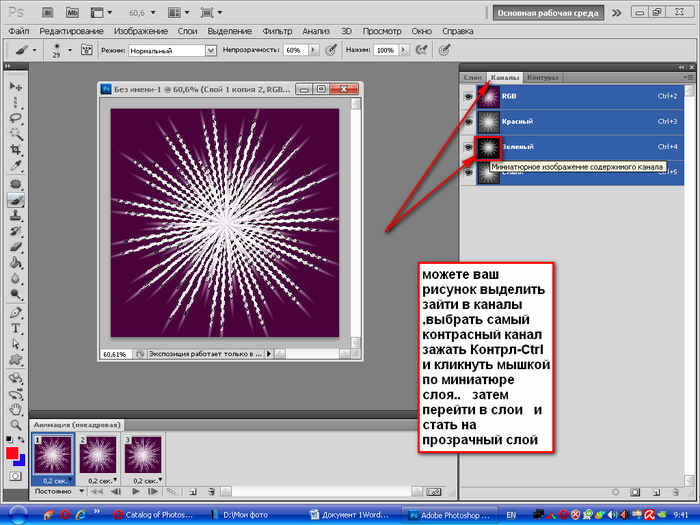
Task: Open the Фильтр menu
Action: click(x=277, y=31)
